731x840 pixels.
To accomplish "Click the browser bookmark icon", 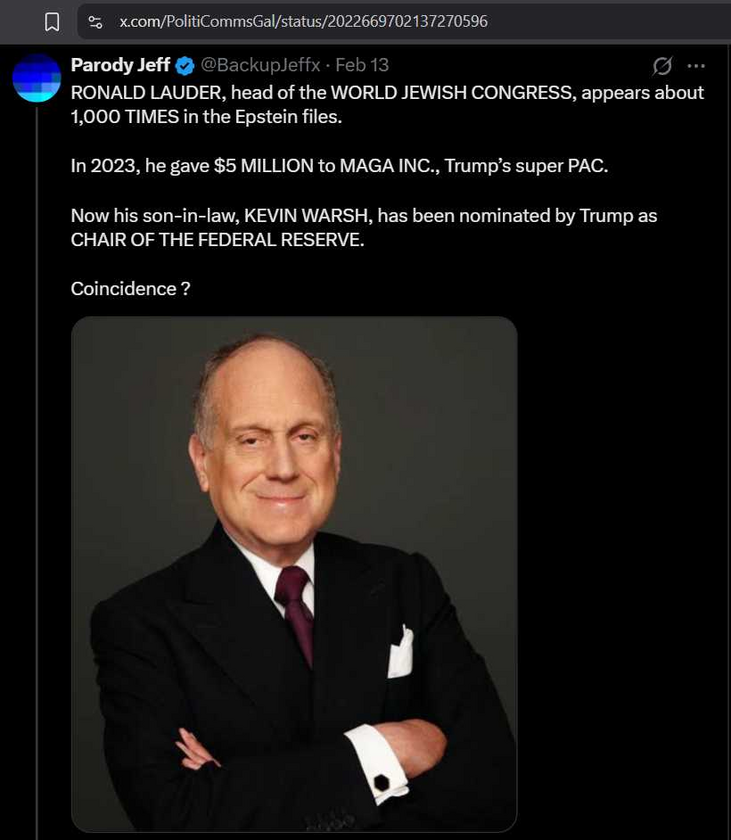I will click(x=52, y=22).
